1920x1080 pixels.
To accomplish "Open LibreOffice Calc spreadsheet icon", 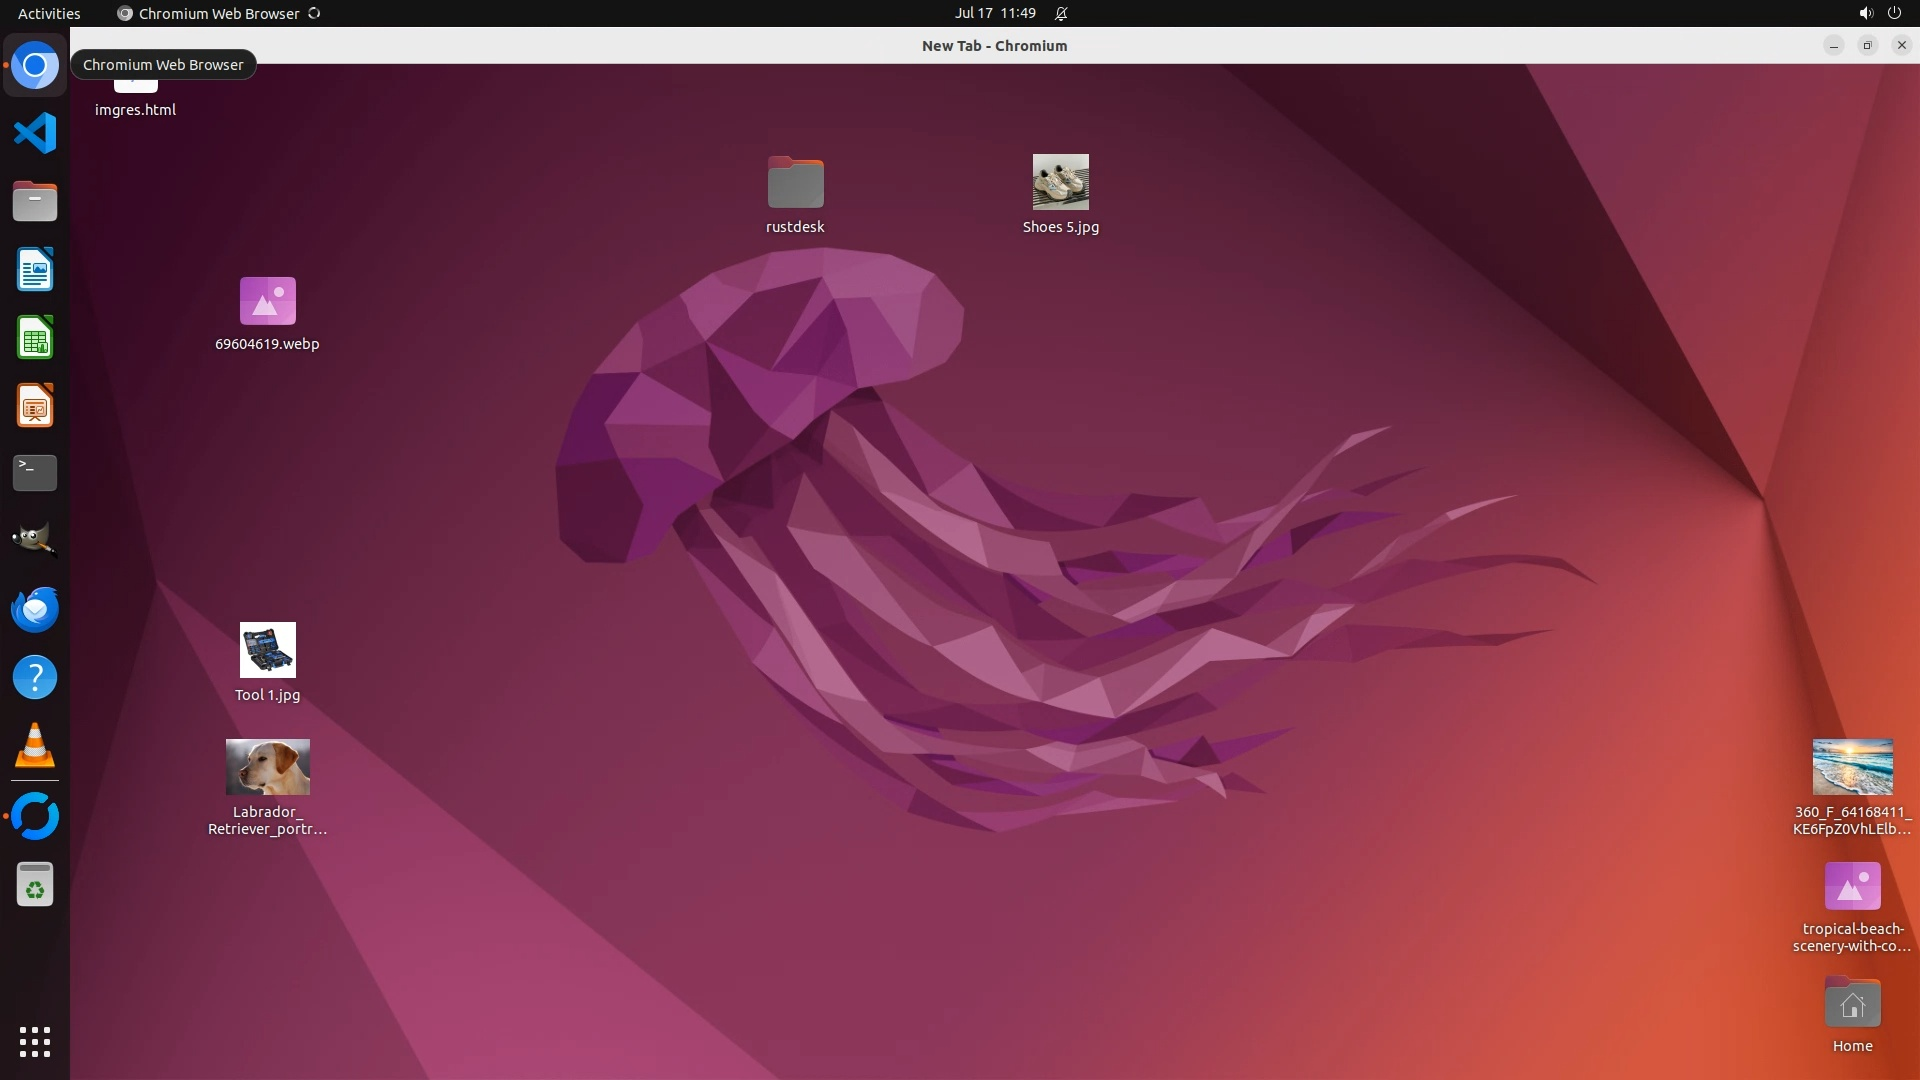I will (35, 338).
